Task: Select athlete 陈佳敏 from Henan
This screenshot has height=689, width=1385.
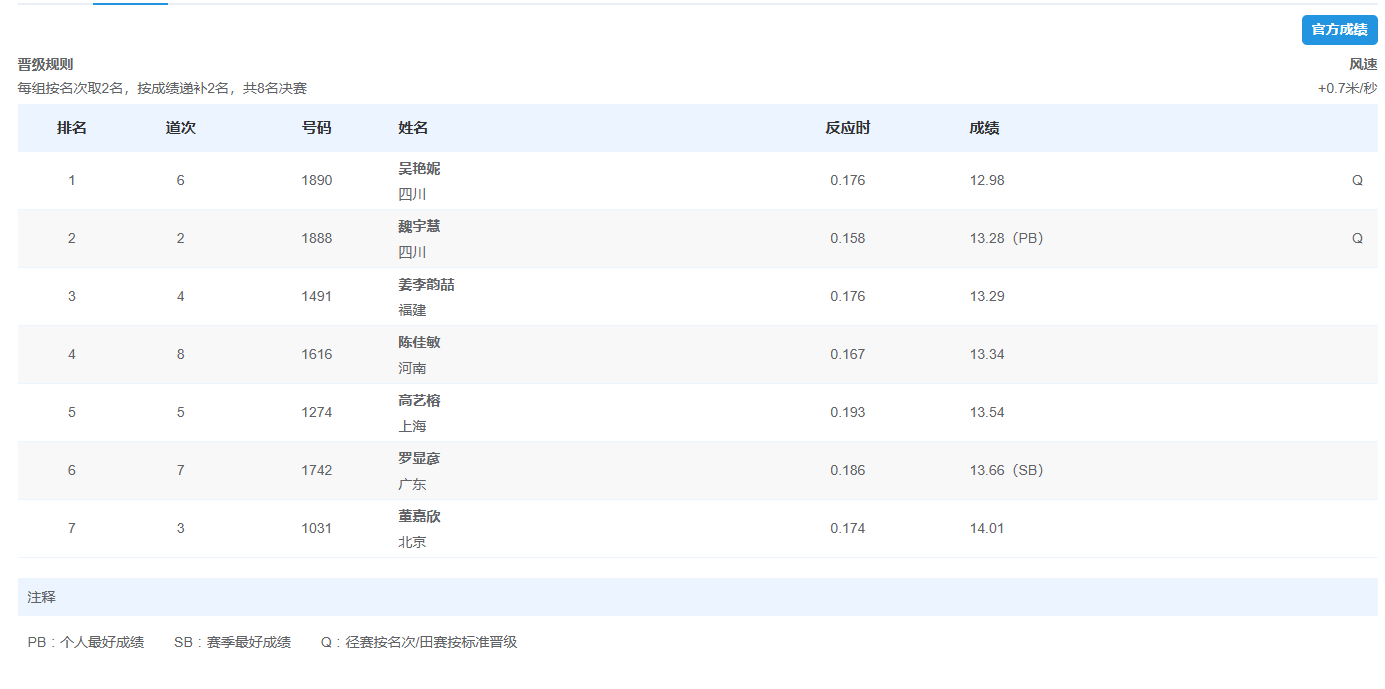Action: tap(419, 342)
